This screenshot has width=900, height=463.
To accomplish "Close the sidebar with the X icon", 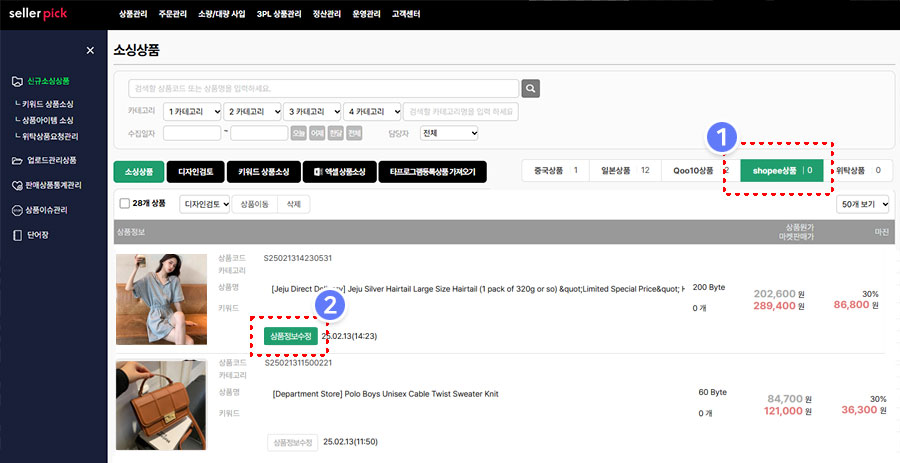I will click(90, 50).
